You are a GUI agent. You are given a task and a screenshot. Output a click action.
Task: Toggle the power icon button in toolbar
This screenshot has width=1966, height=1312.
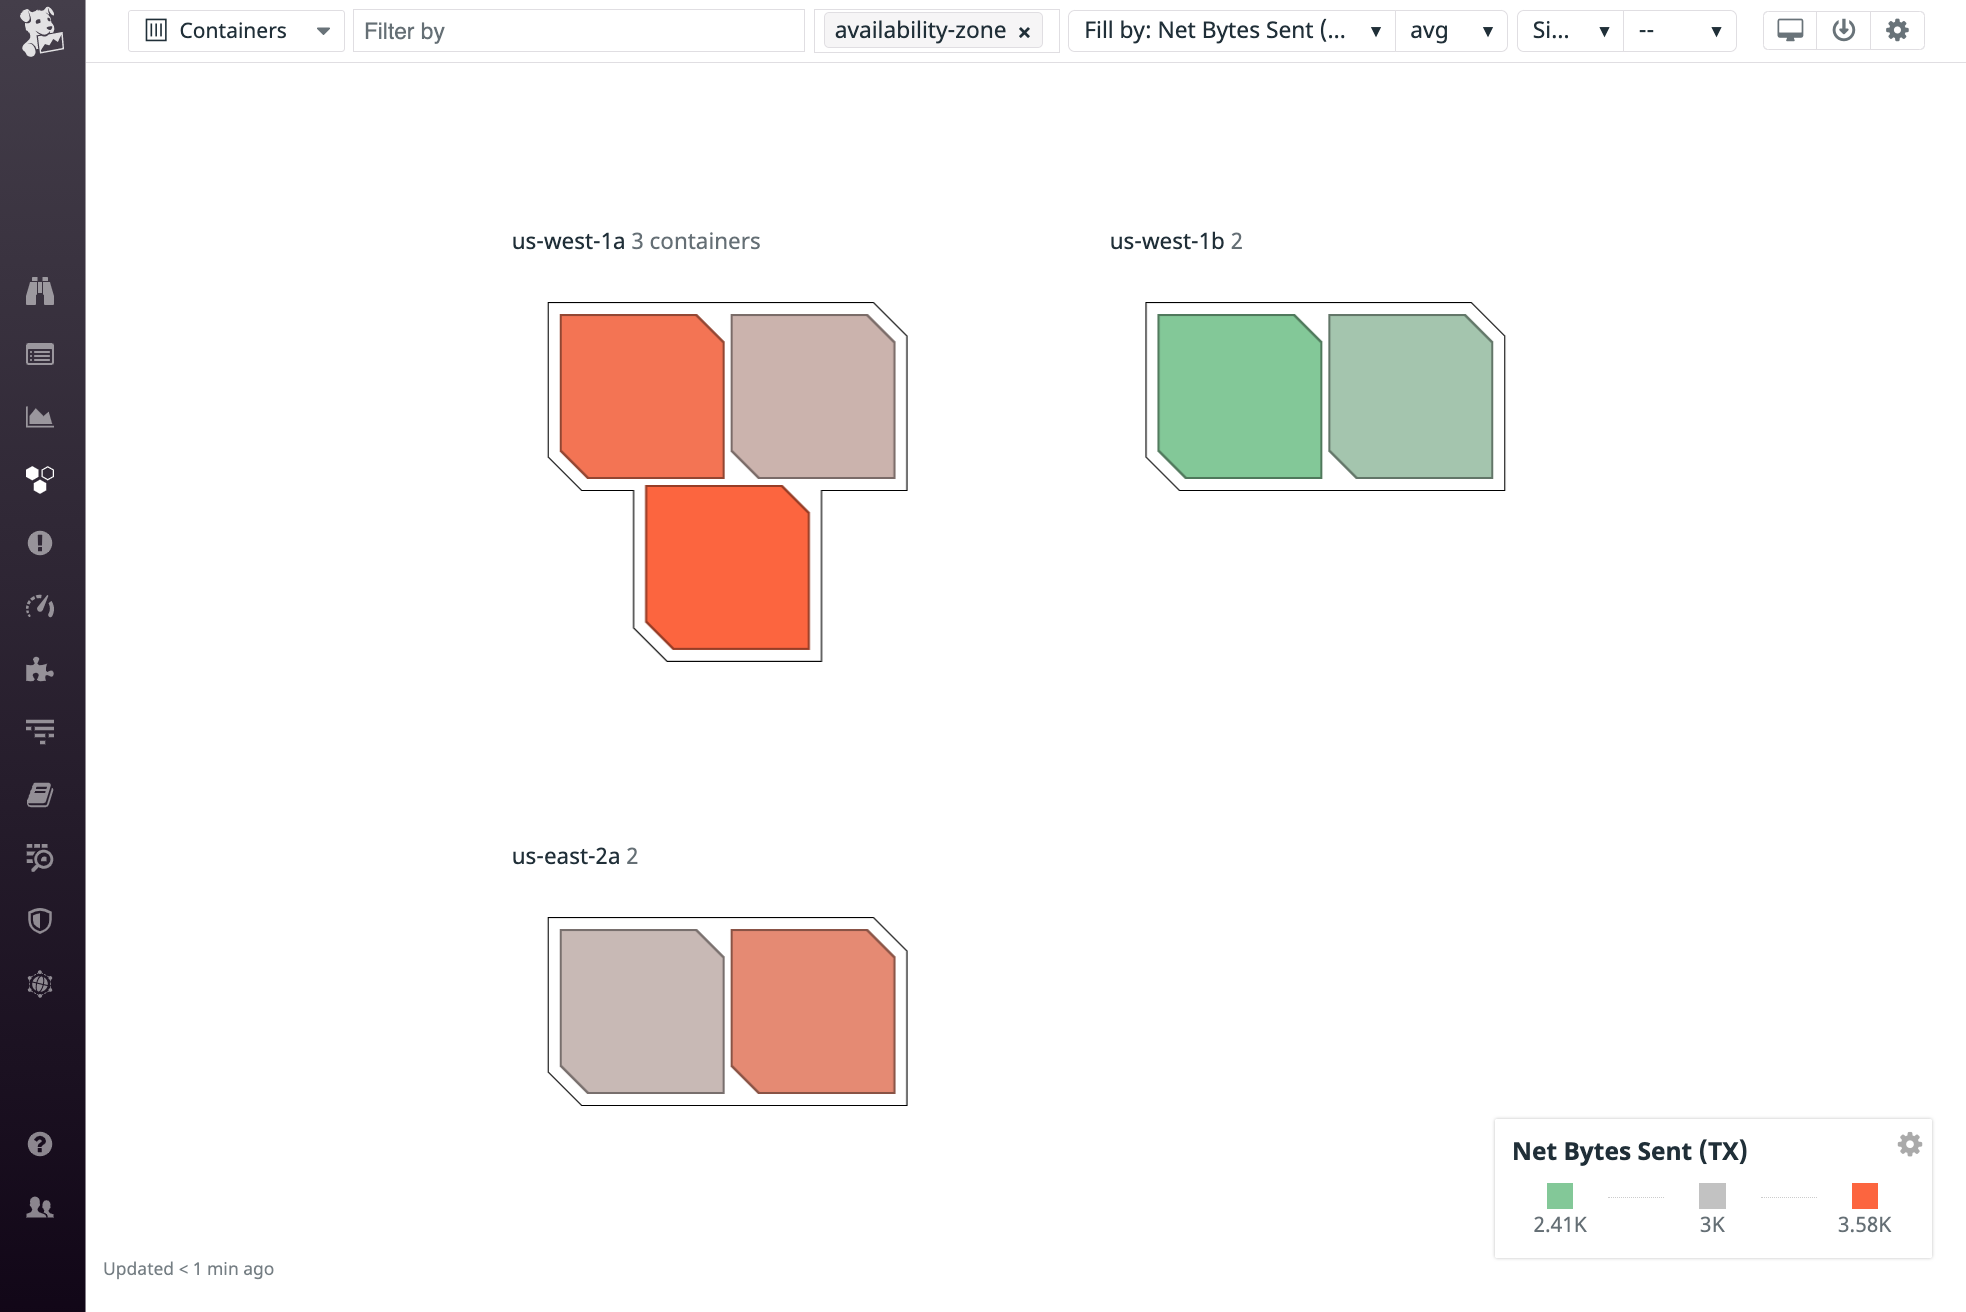coord(1844,31)
